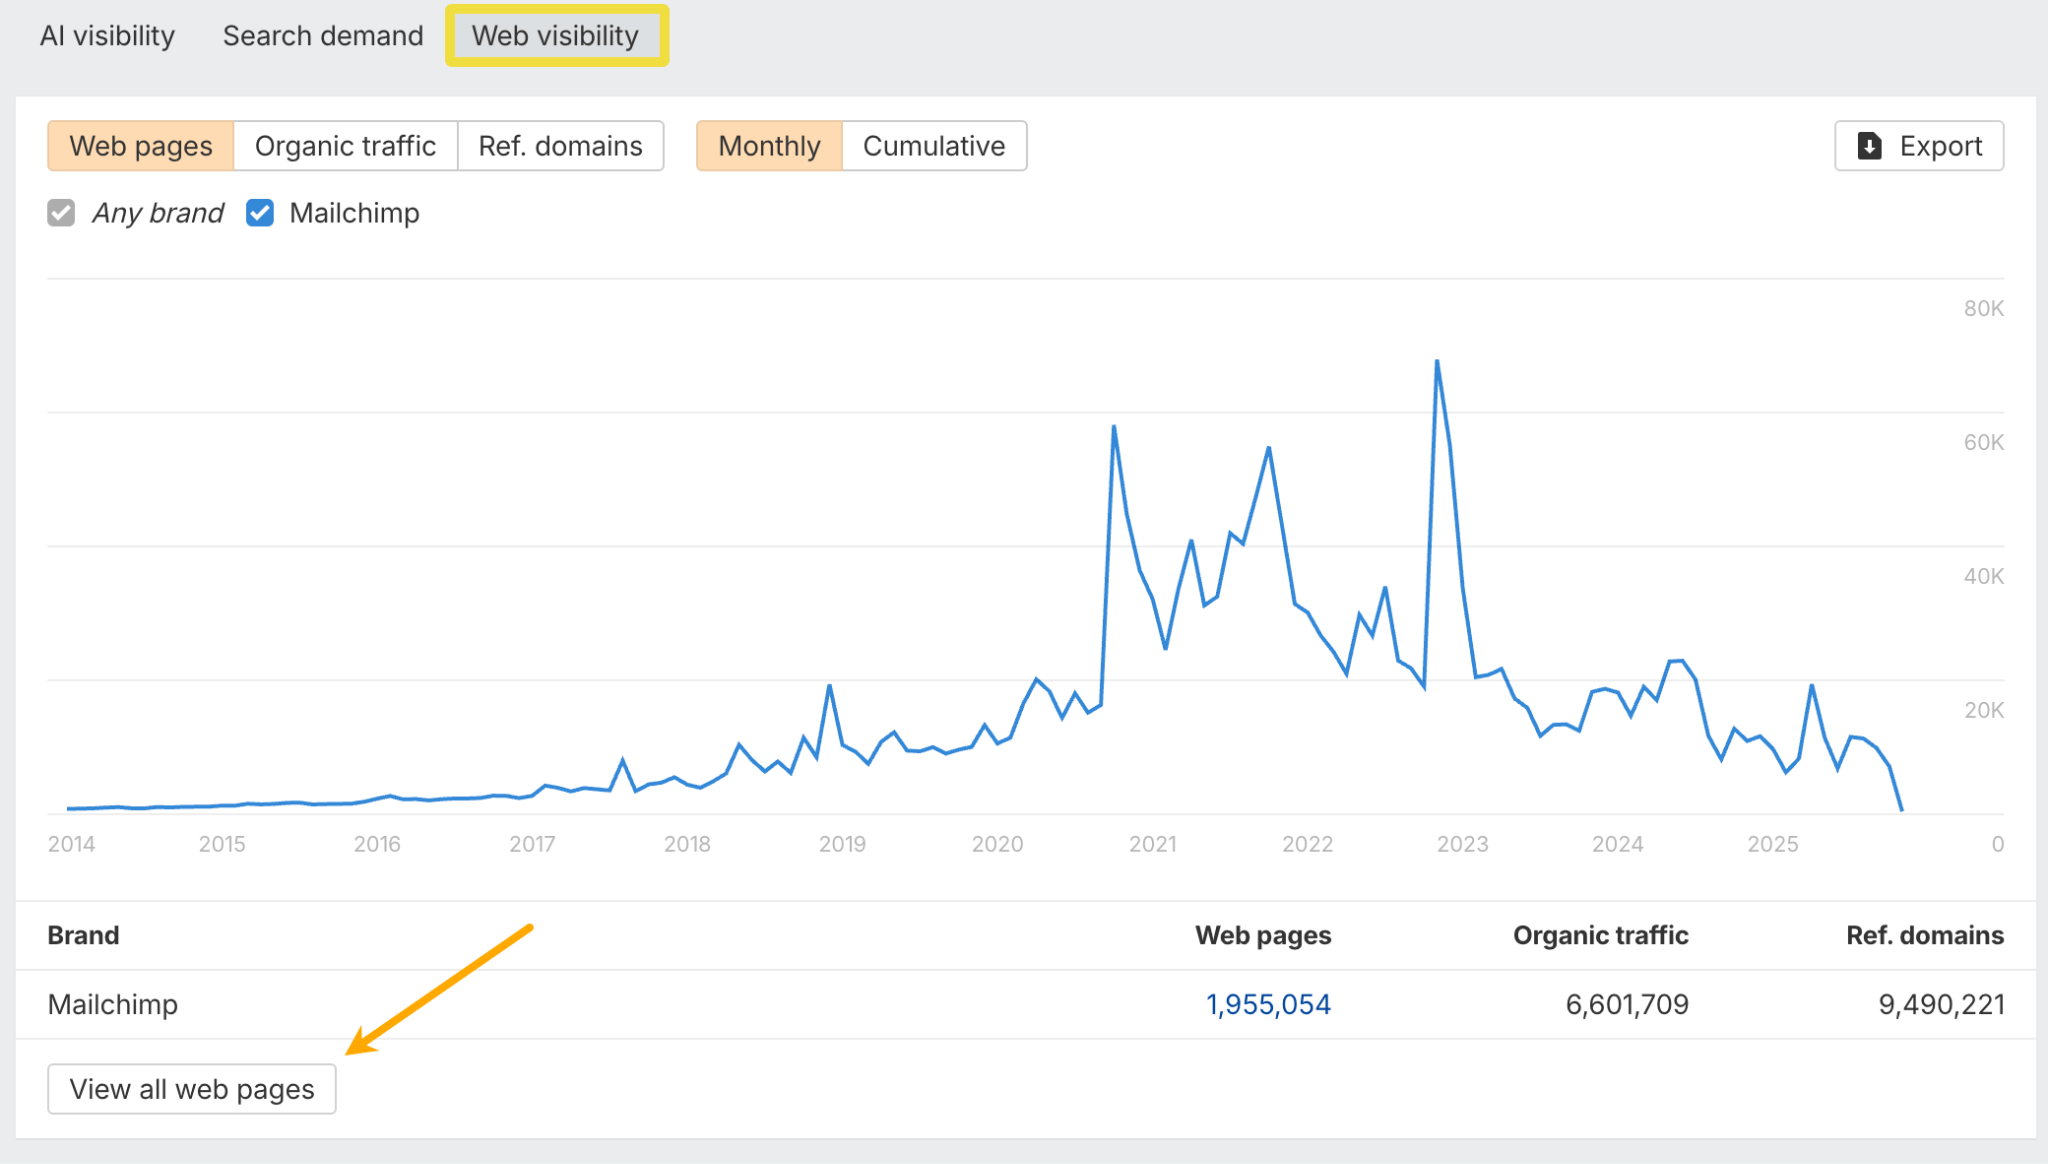This screenshot has width=2048, height=1164.
Task: Click the highest chart peak near 2023
Action: pyautogui.click(x=1437, y=361)
